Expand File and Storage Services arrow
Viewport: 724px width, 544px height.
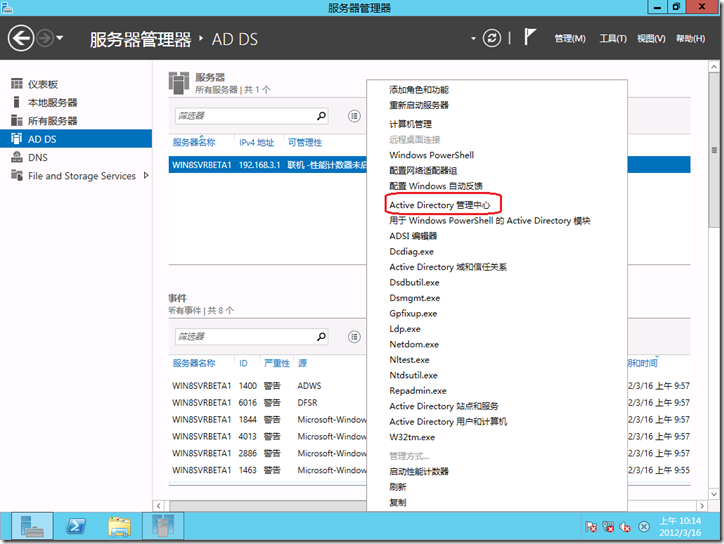click(146, 175)
